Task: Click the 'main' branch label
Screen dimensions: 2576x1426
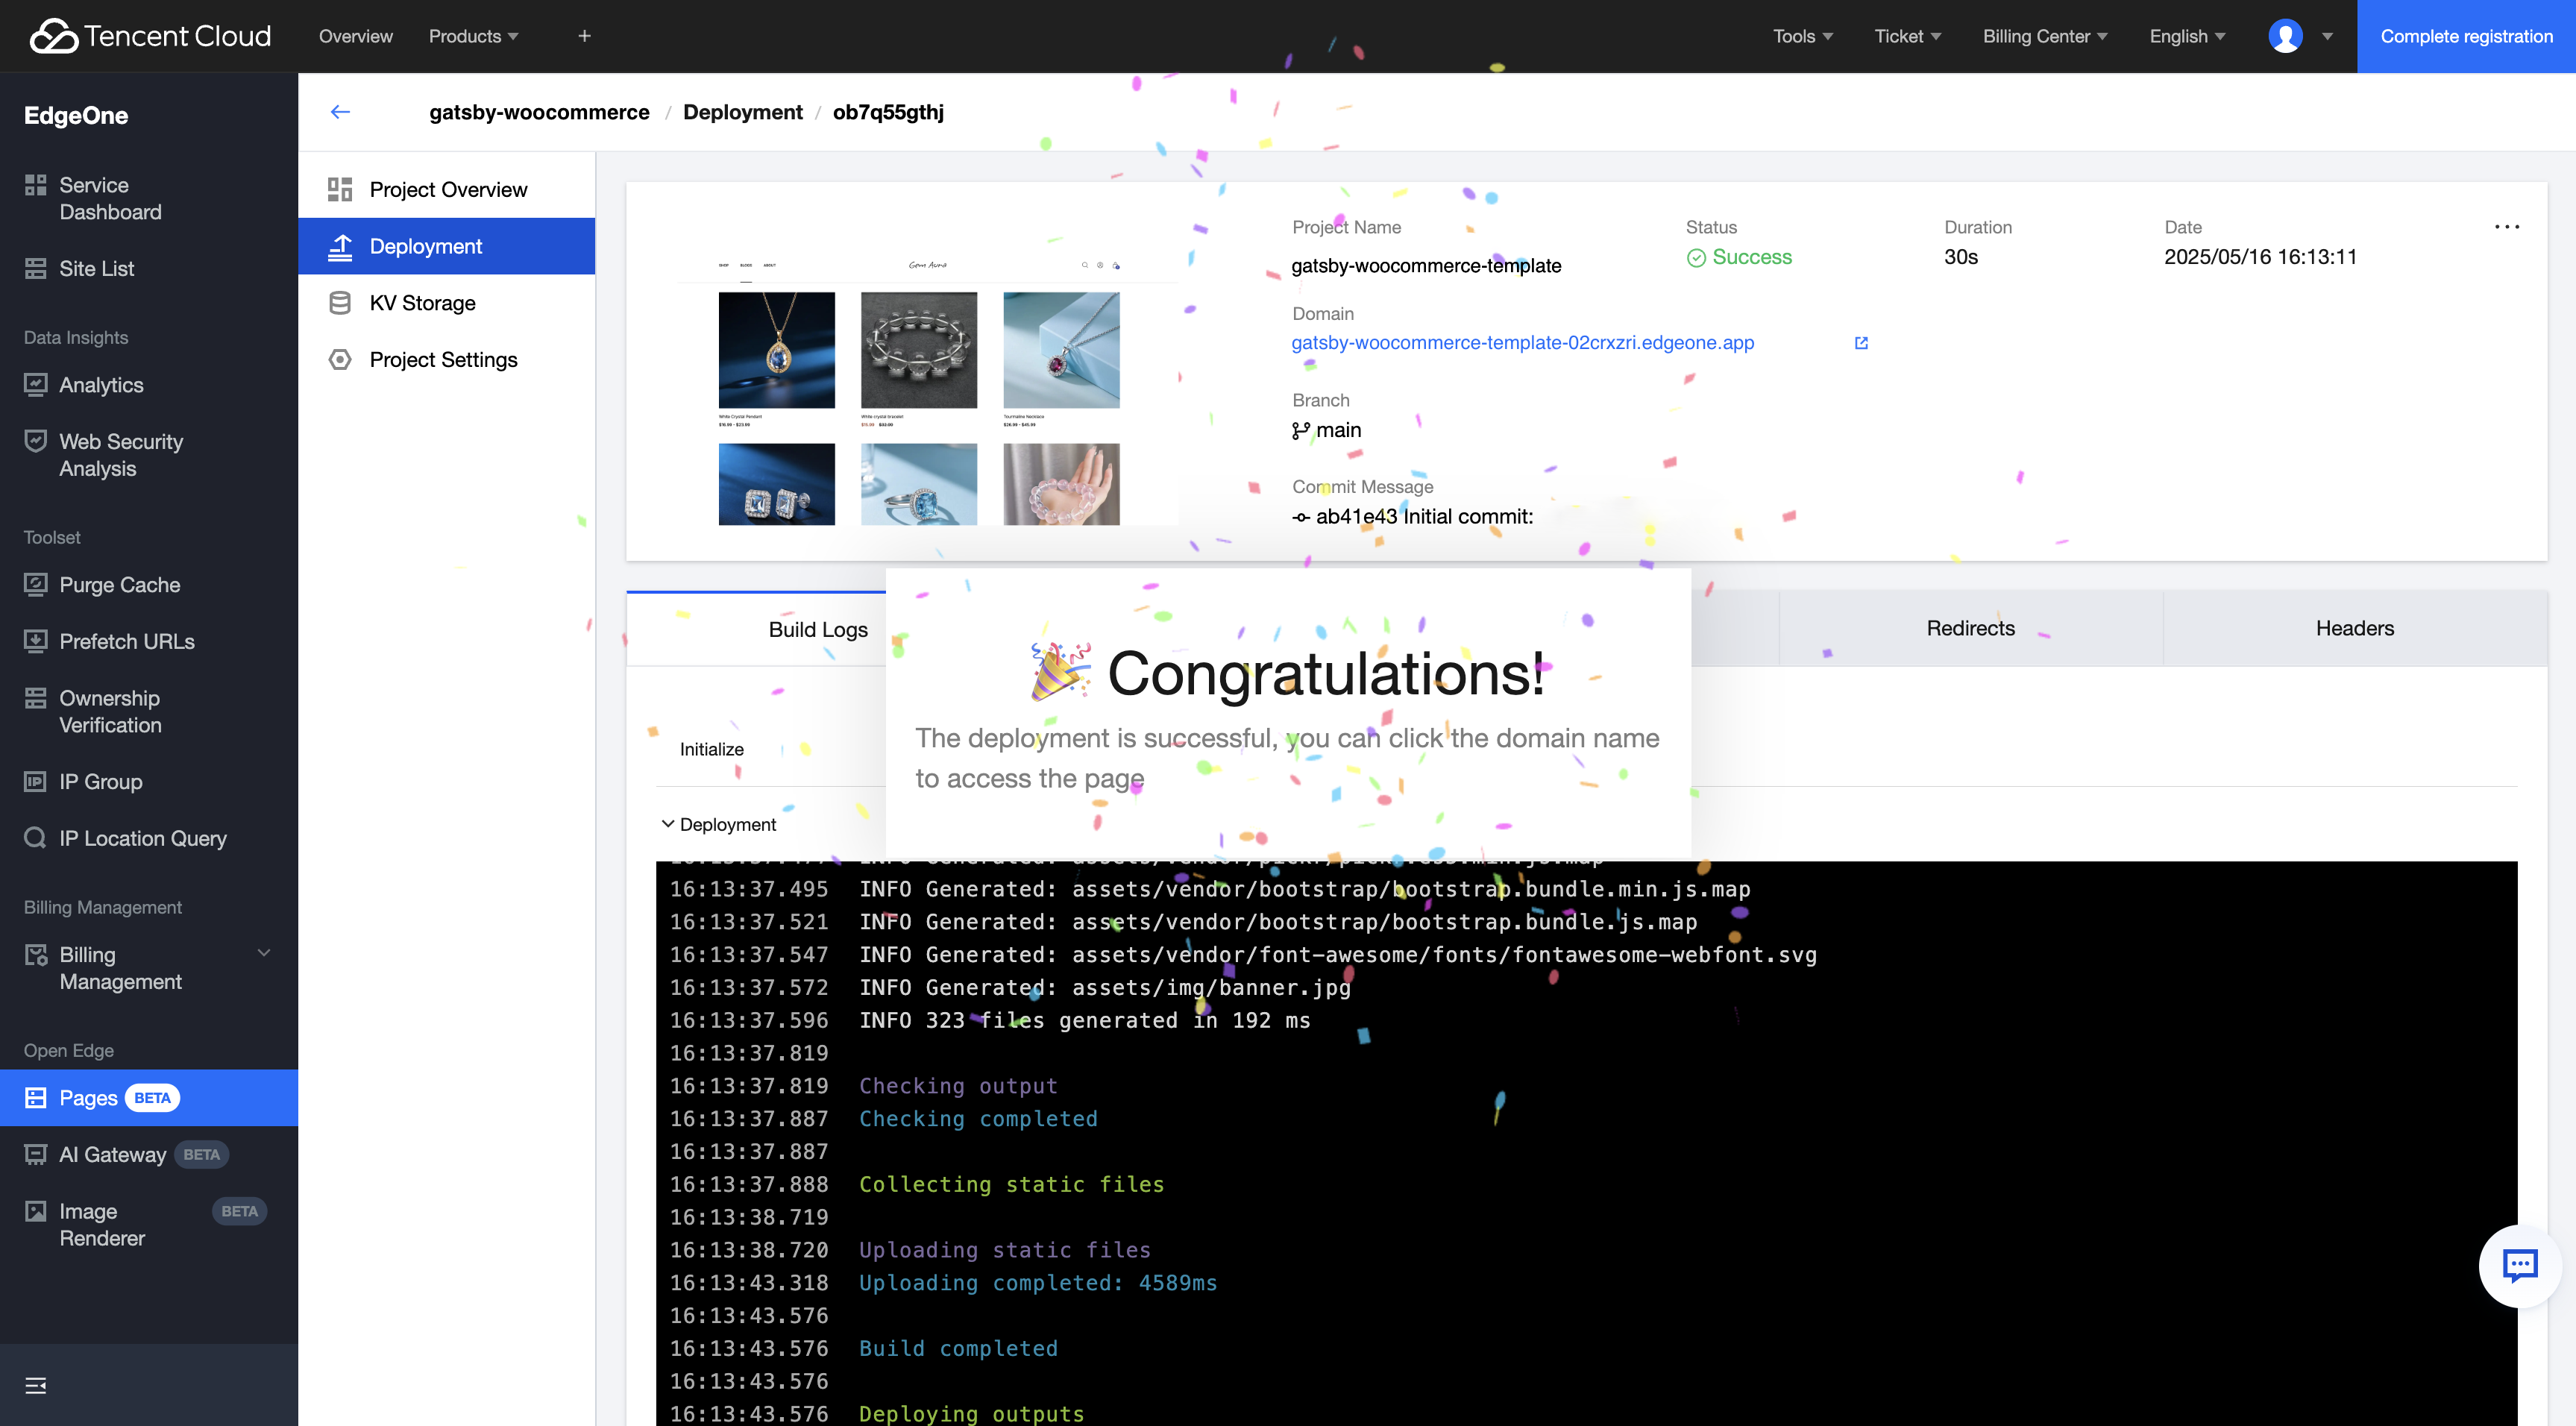Action: tap(1338, 430)
